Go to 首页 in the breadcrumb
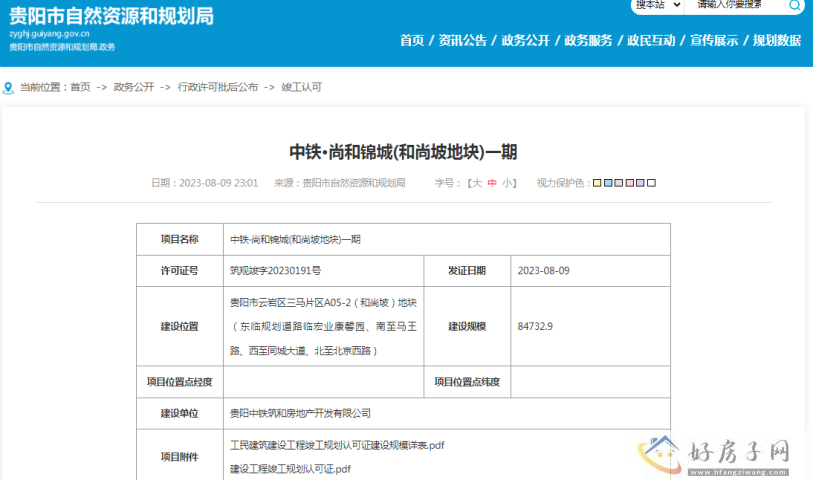 coord(80,87)
